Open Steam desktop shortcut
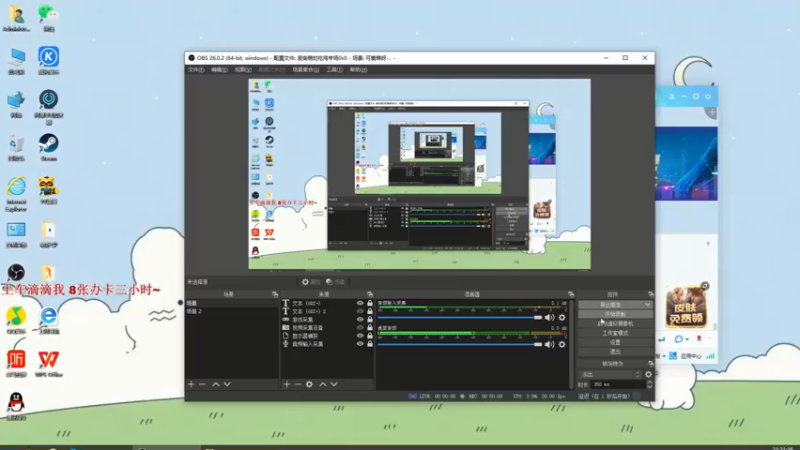 [x=48, y=148]
